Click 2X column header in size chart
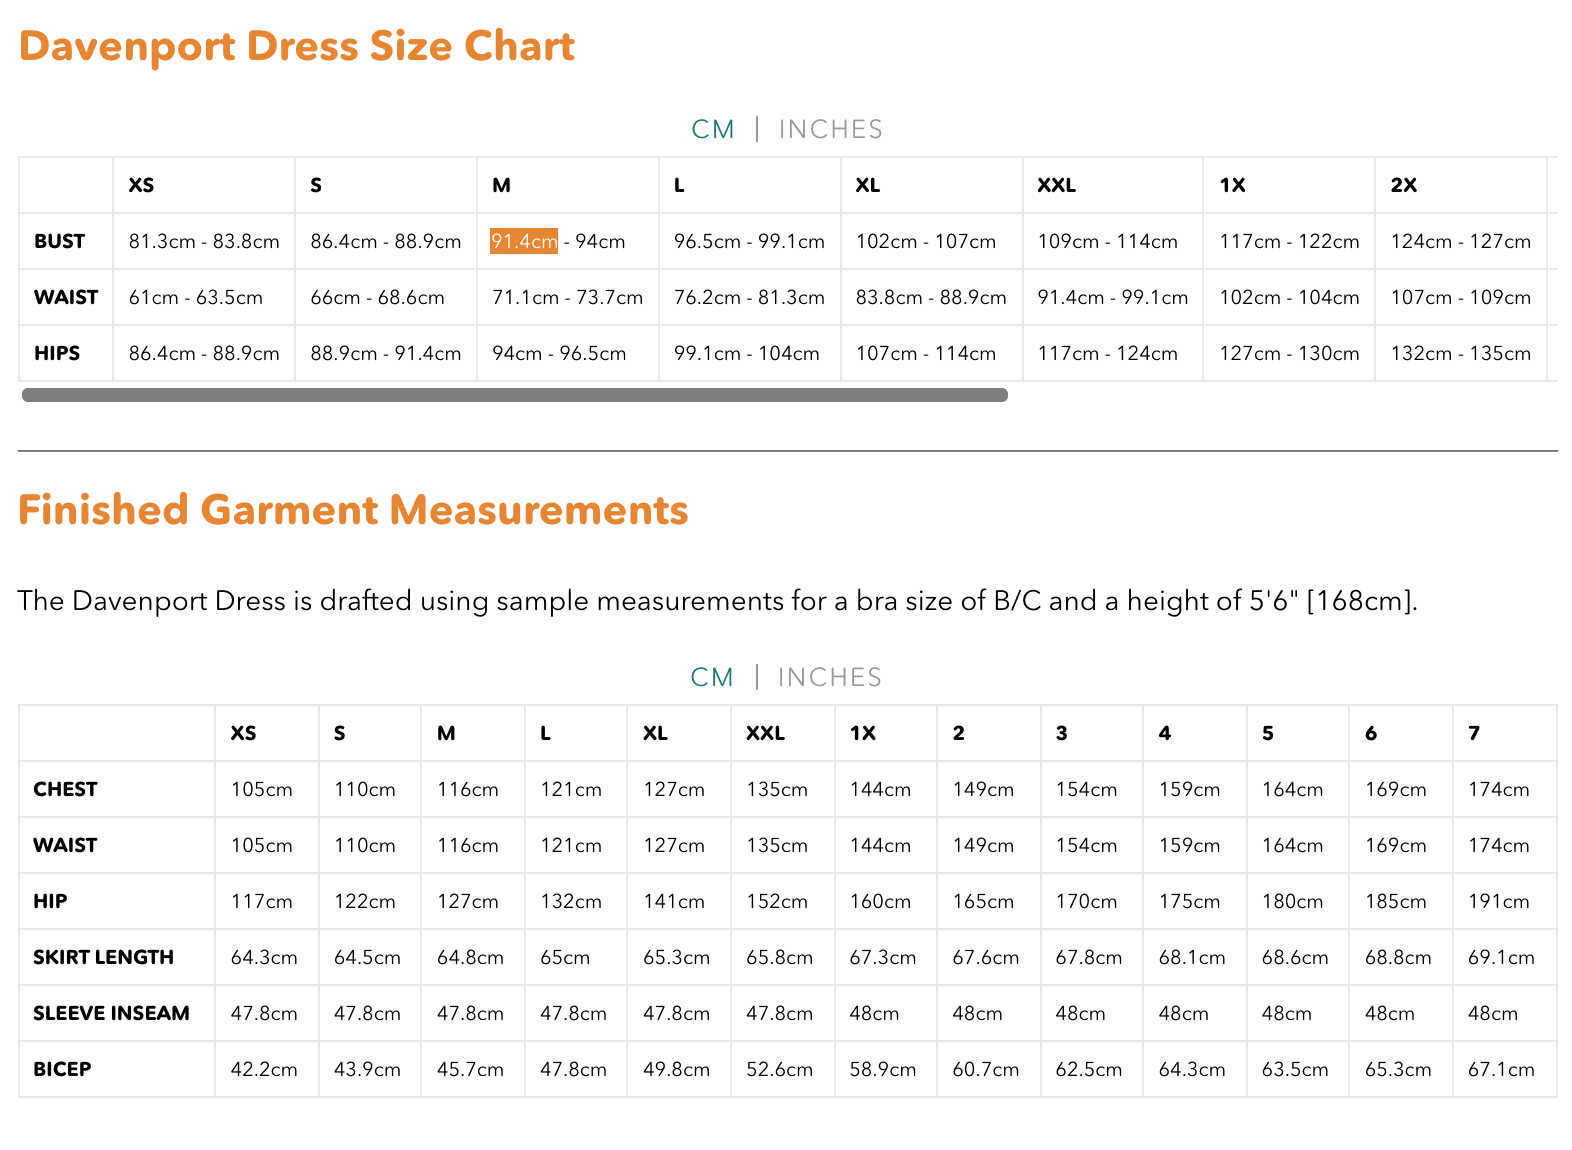The image size is (1572, 1150). coord(1404,185)
